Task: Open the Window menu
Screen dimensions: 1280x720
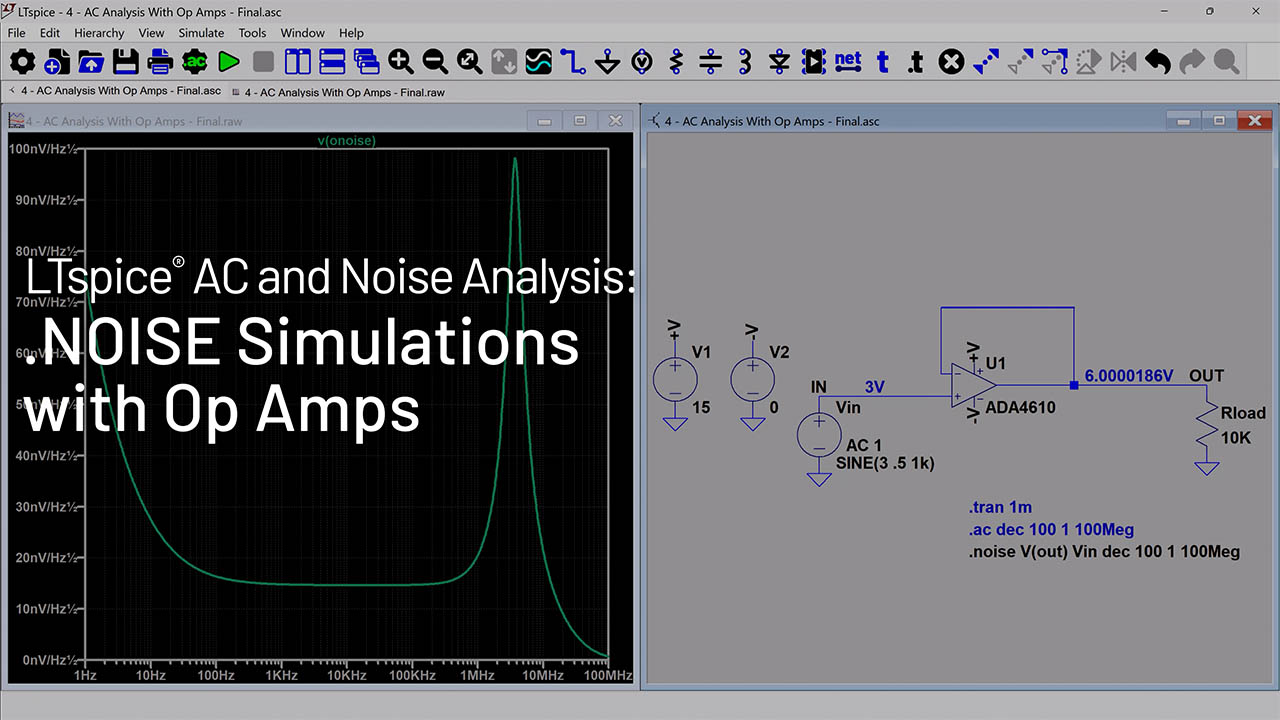Action: tap(302, 33)
